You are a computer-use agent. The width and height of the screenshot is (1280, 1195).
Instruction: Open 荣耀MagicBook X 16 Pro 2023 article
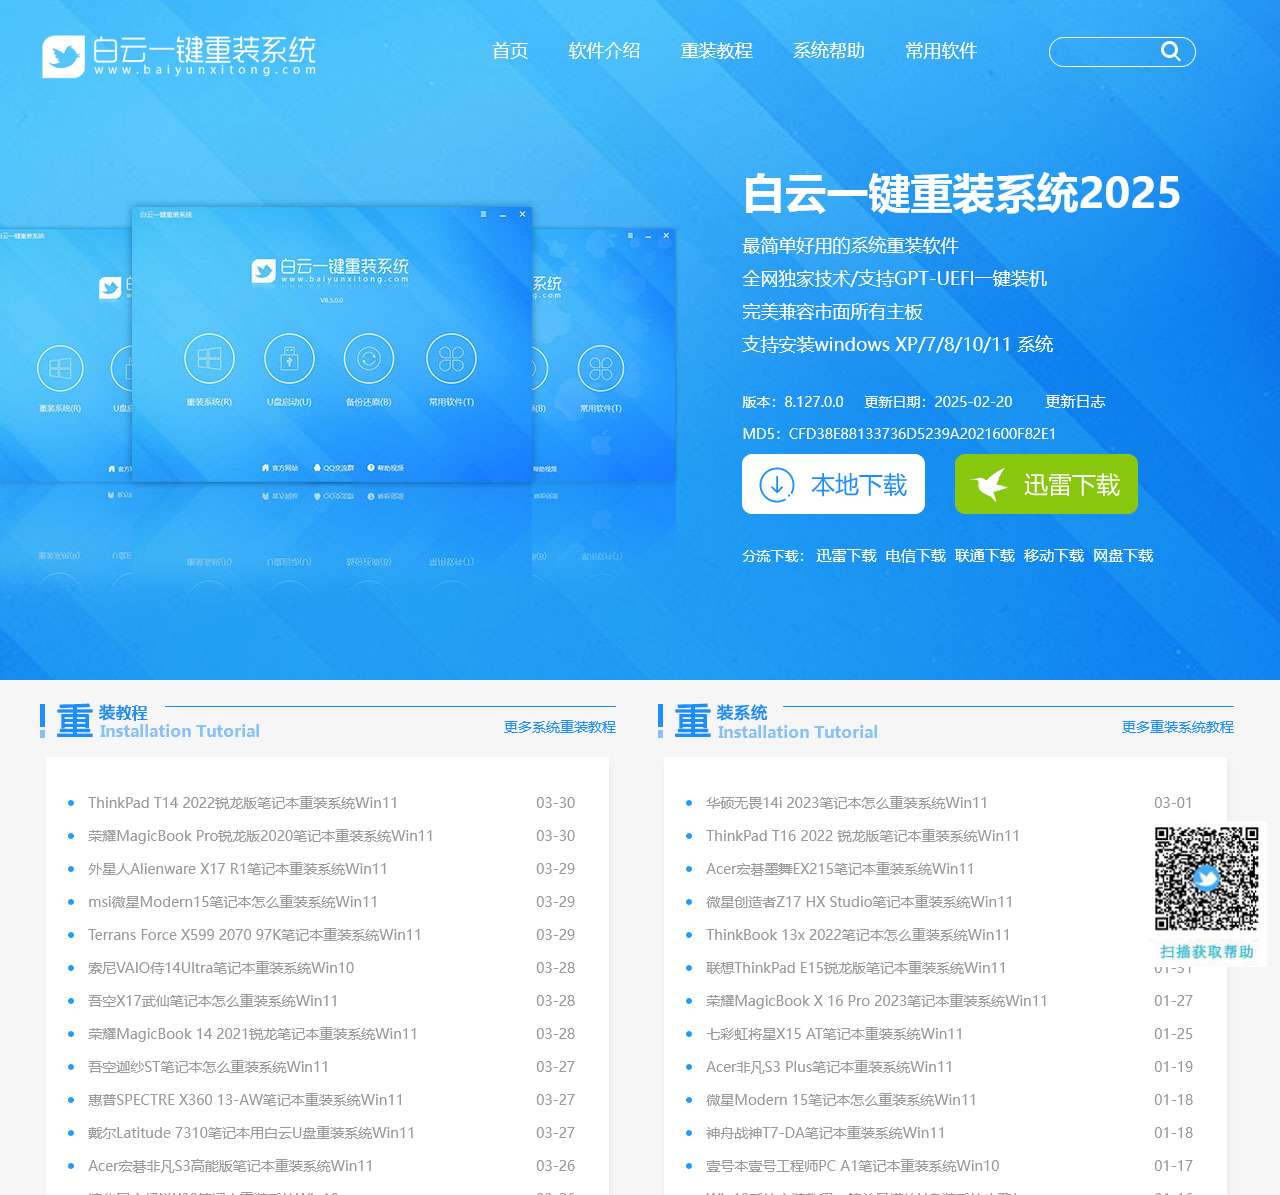coord(877,1001)
